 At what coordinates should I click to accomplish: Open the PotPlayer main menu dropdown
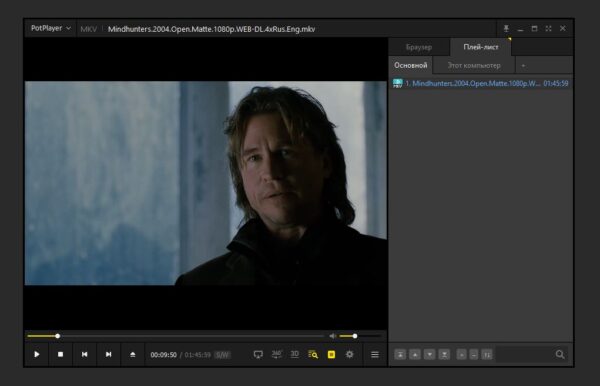pyautogui.click(x=51, y=28)
